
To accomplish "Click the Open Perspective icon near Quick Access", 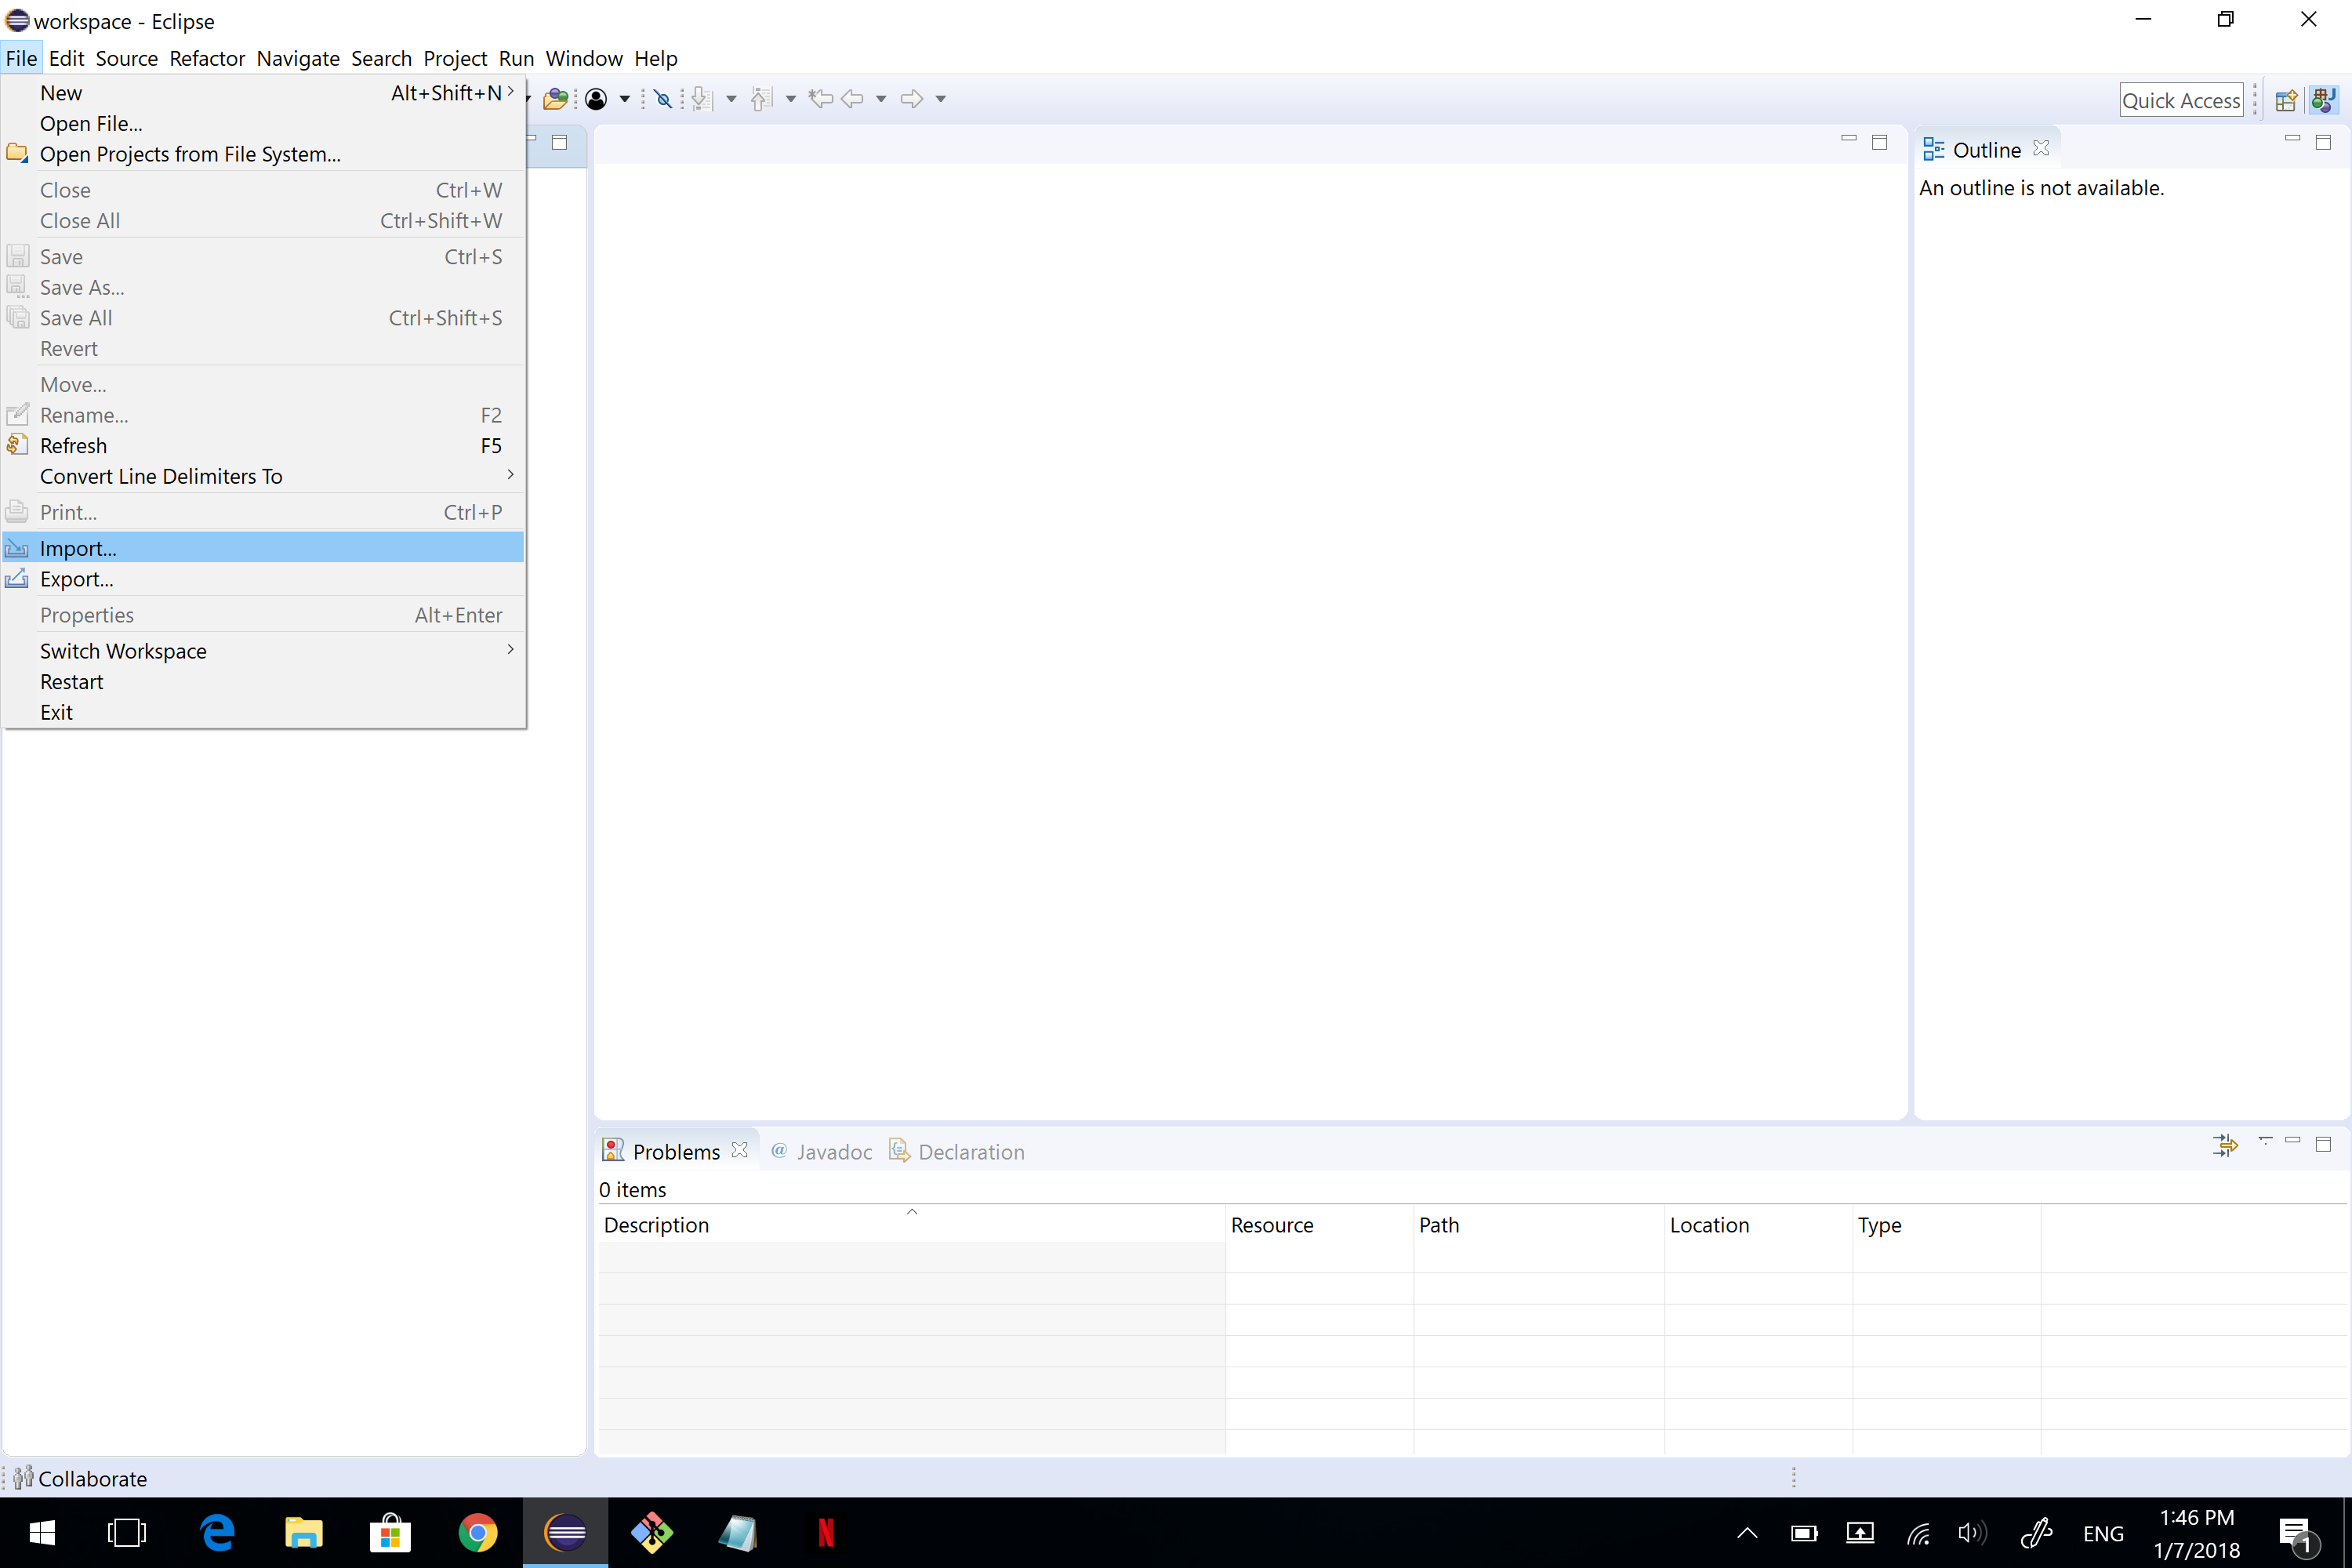I will [x=2285, y=100].
